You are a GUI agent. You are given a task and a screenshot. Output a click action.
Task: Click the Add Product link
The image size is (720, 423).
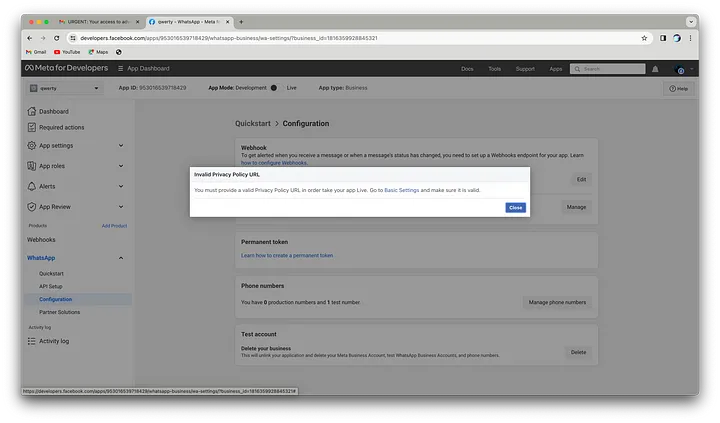coord(114,226)
